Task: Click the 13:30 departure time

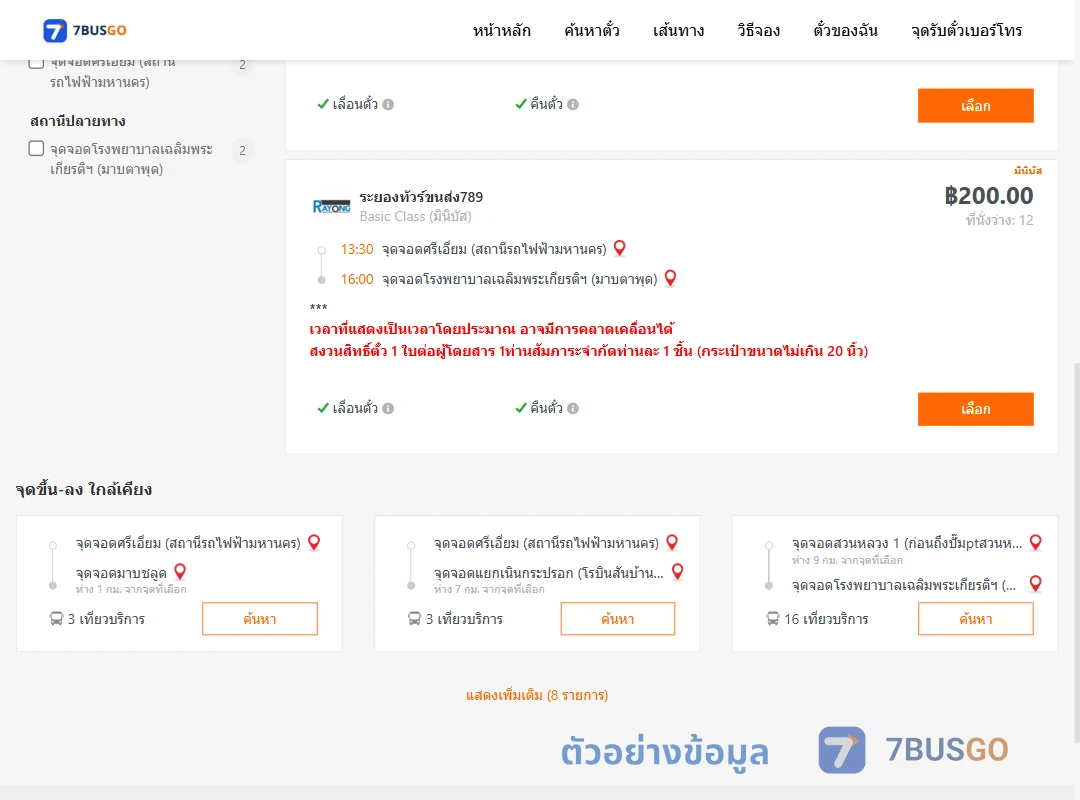Action: pyautogui.click(x=357, y=249)
